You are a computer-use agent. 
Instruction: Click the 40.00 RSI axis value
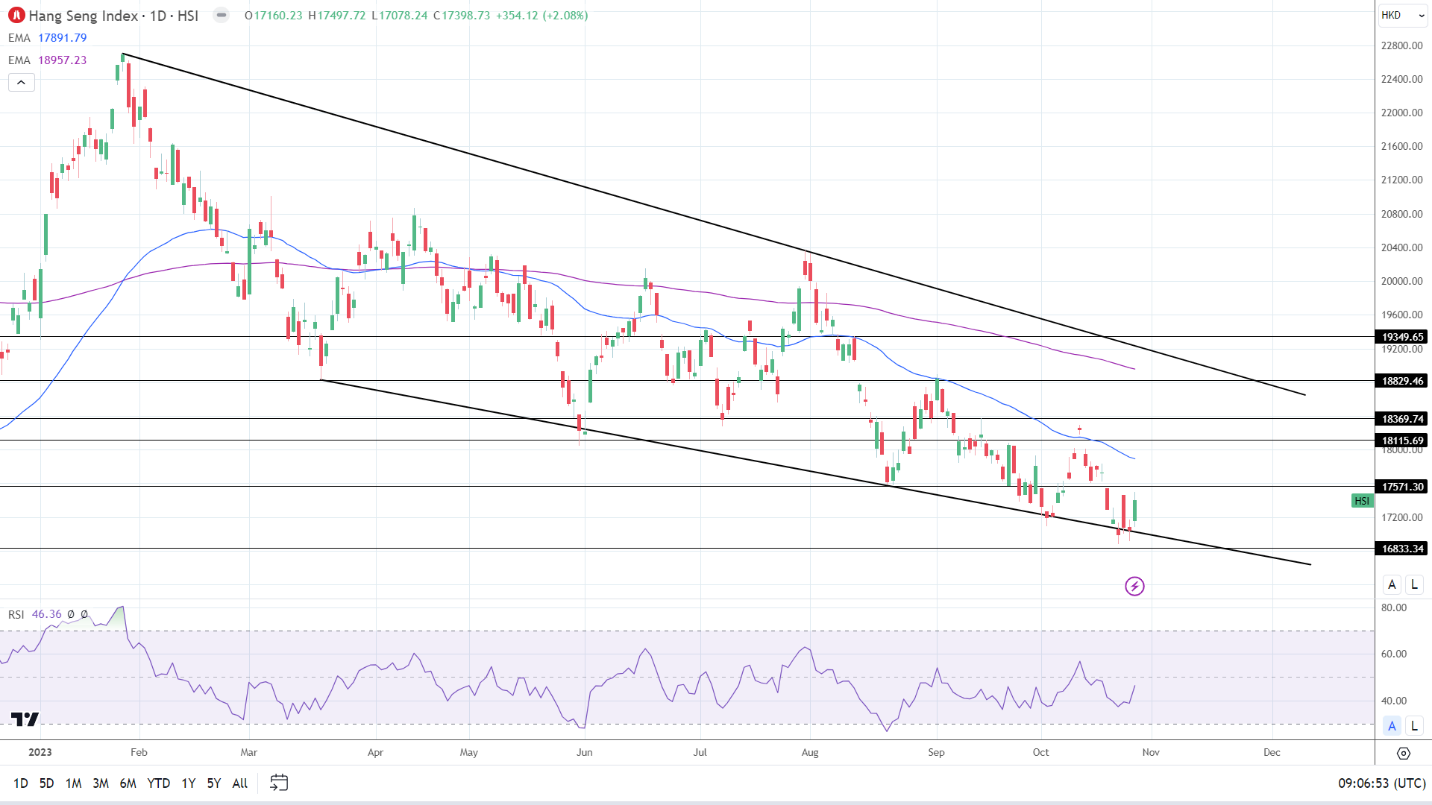(1394, 700)
